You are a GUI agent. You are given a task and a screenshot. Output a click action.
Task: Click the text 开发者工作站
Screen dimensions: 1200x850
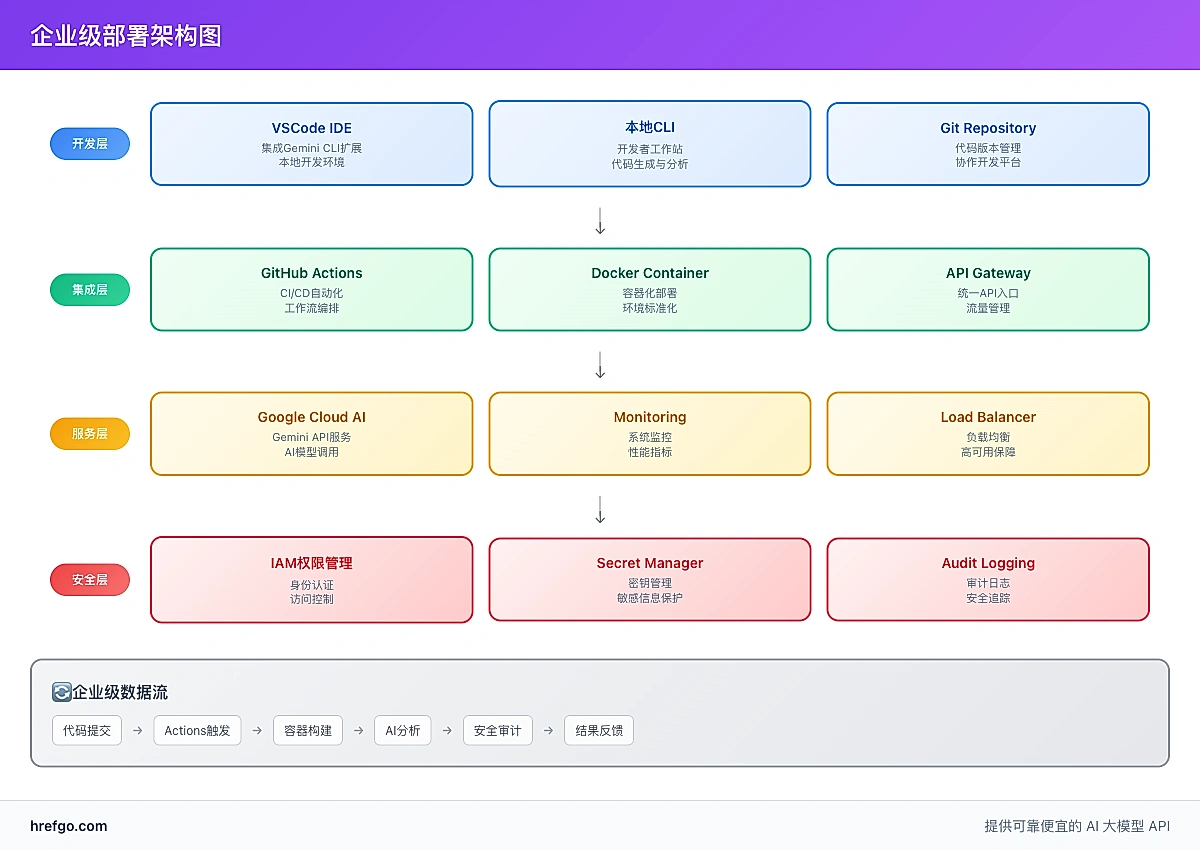tap(650, 149)
